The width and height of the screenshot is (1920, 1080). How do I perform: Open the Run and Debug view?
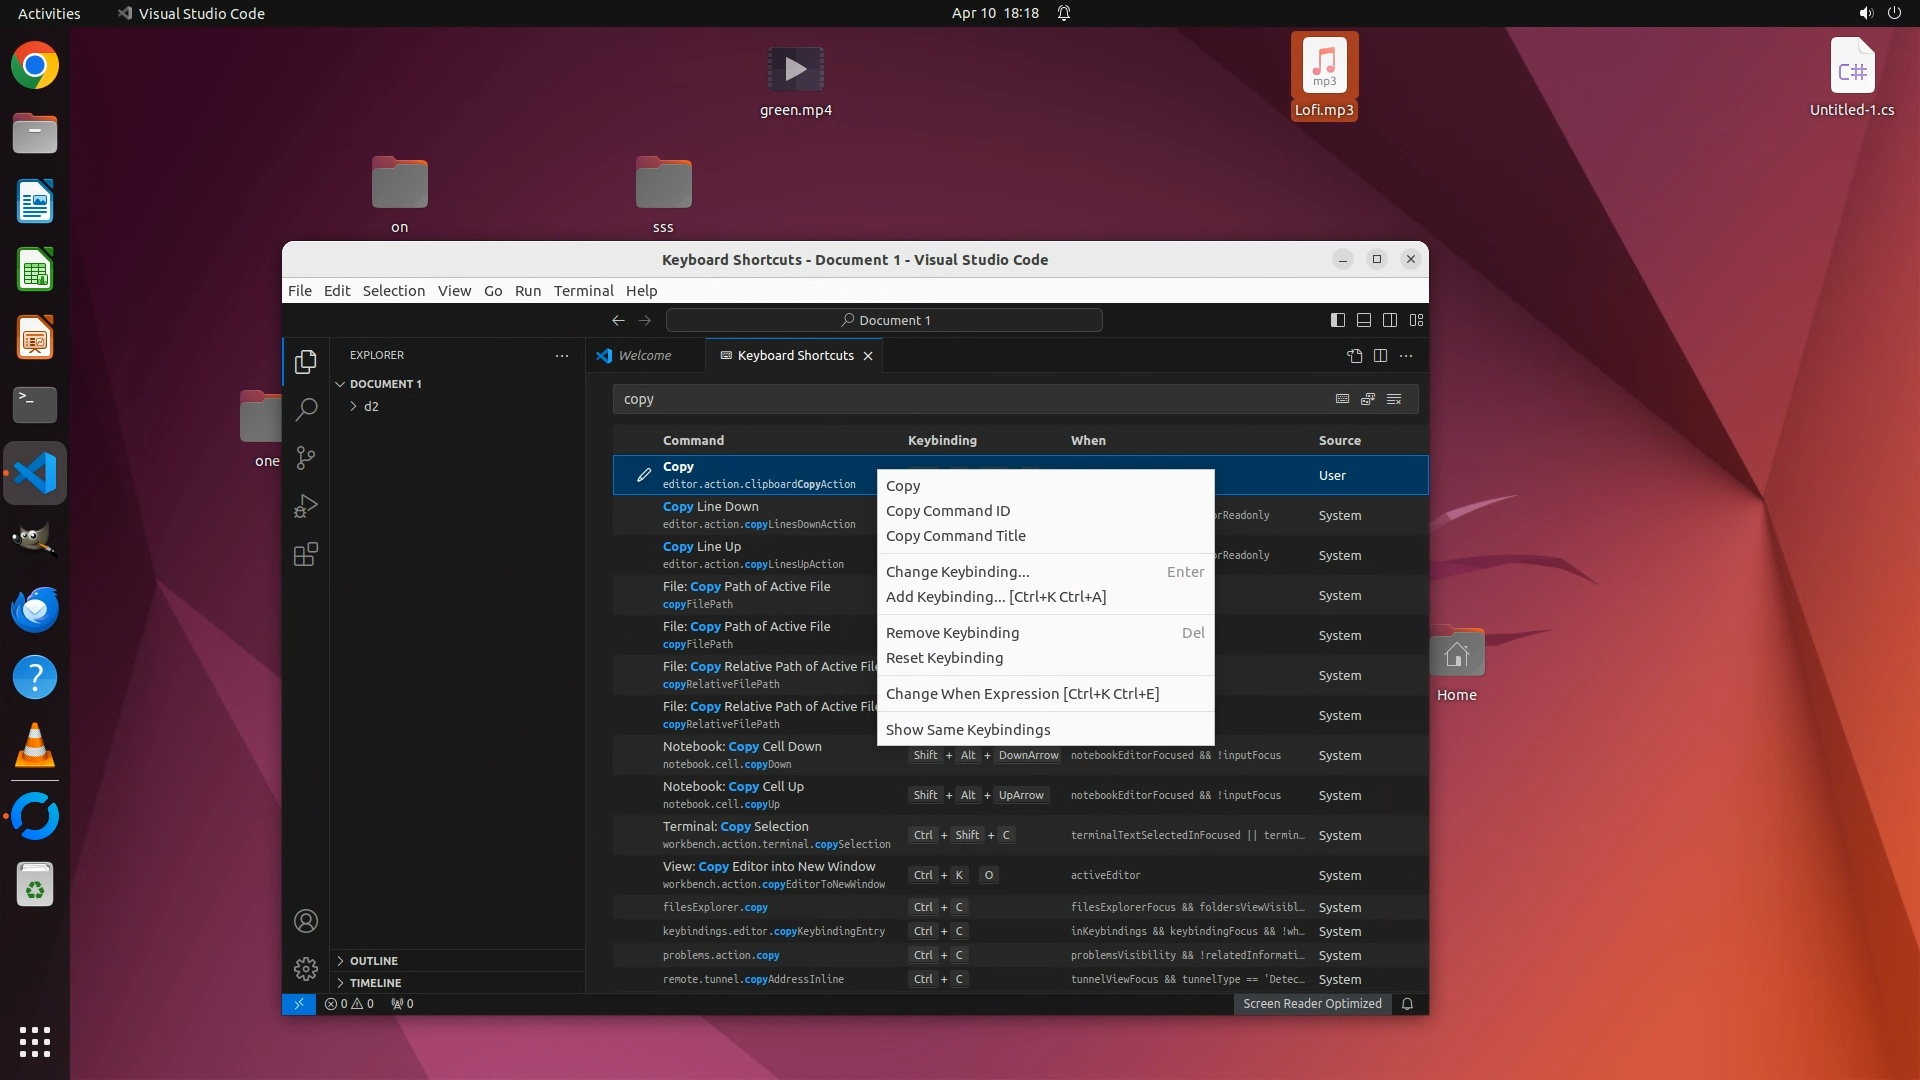pos(306,506)
